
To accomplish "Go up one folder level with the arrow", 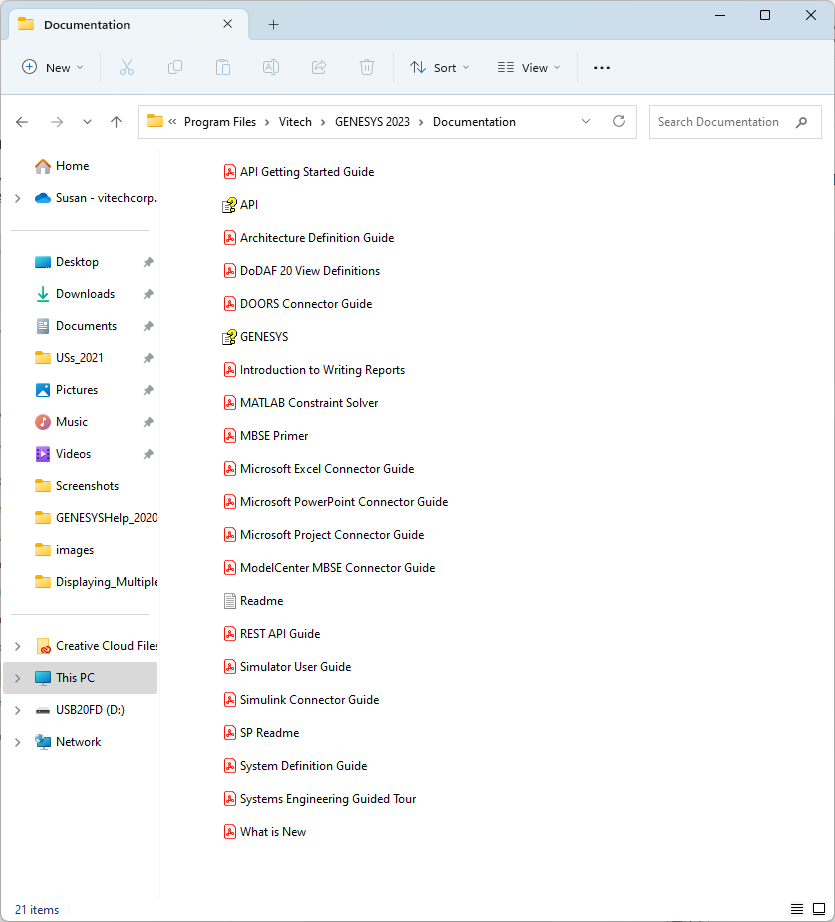I will tap(116, 121).
